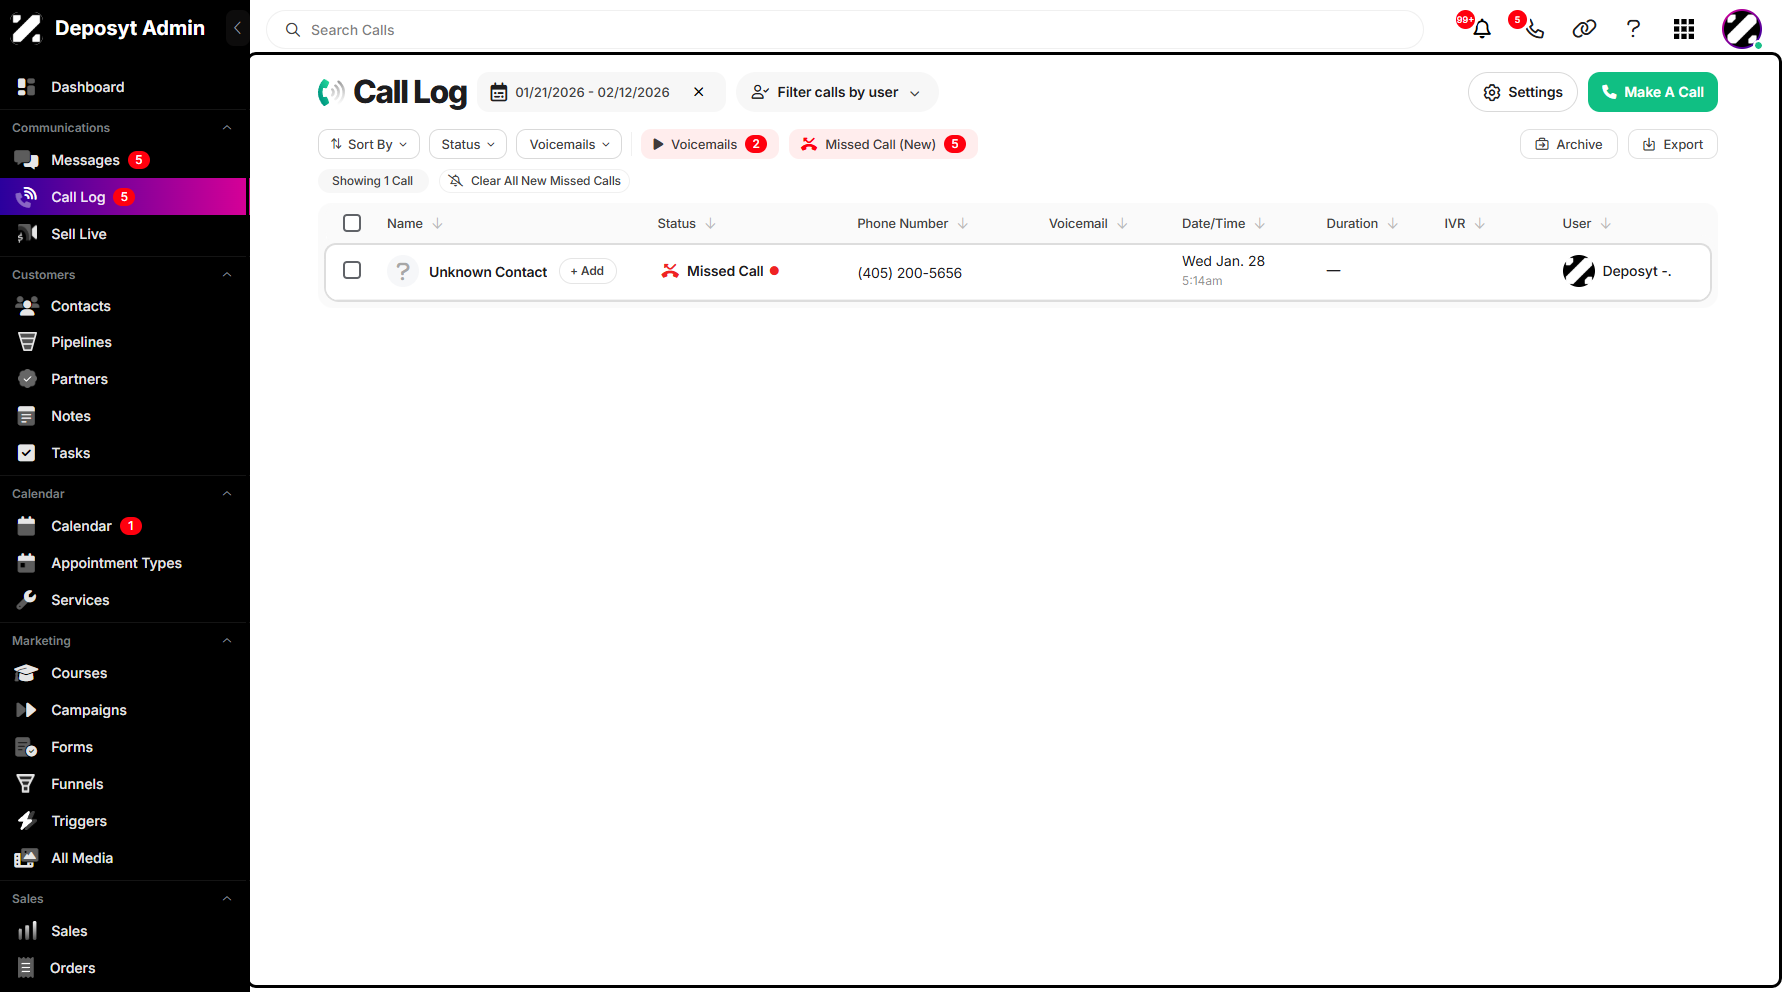Image resolution: width=1786 pixels, height=992 pixels.
Task: Open the notifications bell icon
Action: (1481, 29)
